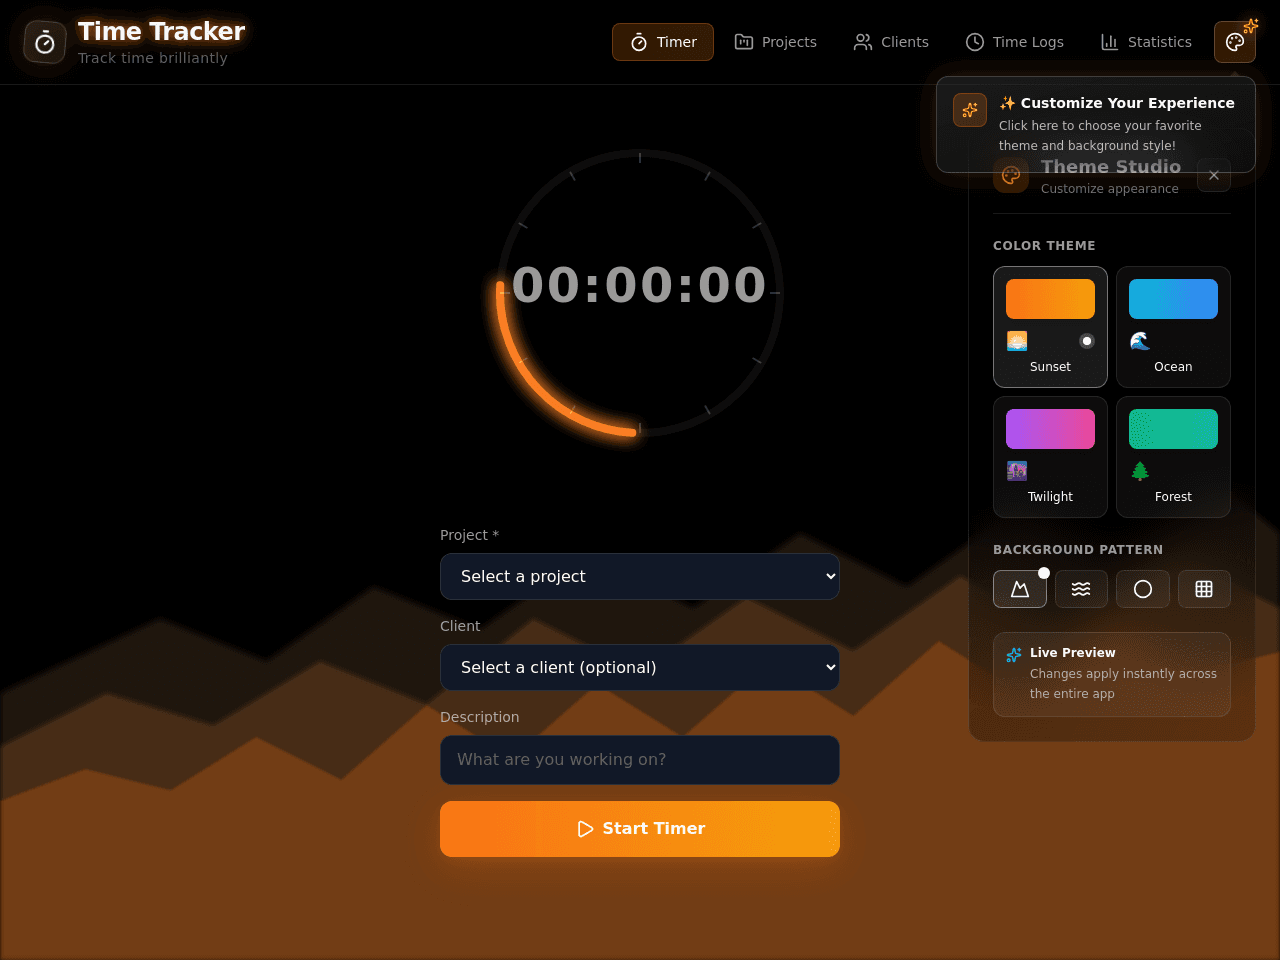1280x960 pixels.
Task: Go to the Projects tab
Action: [776, 42]
